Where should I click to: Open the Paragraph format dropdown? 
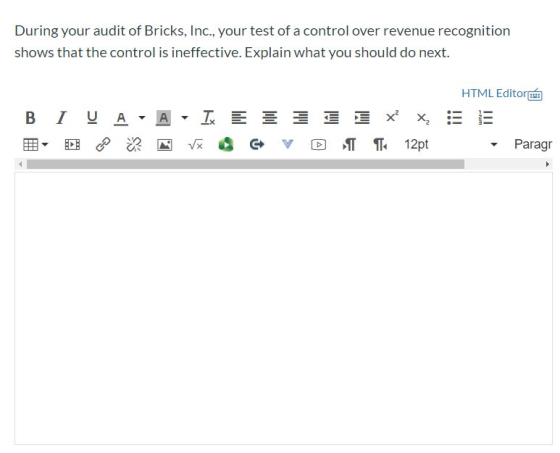533,145
